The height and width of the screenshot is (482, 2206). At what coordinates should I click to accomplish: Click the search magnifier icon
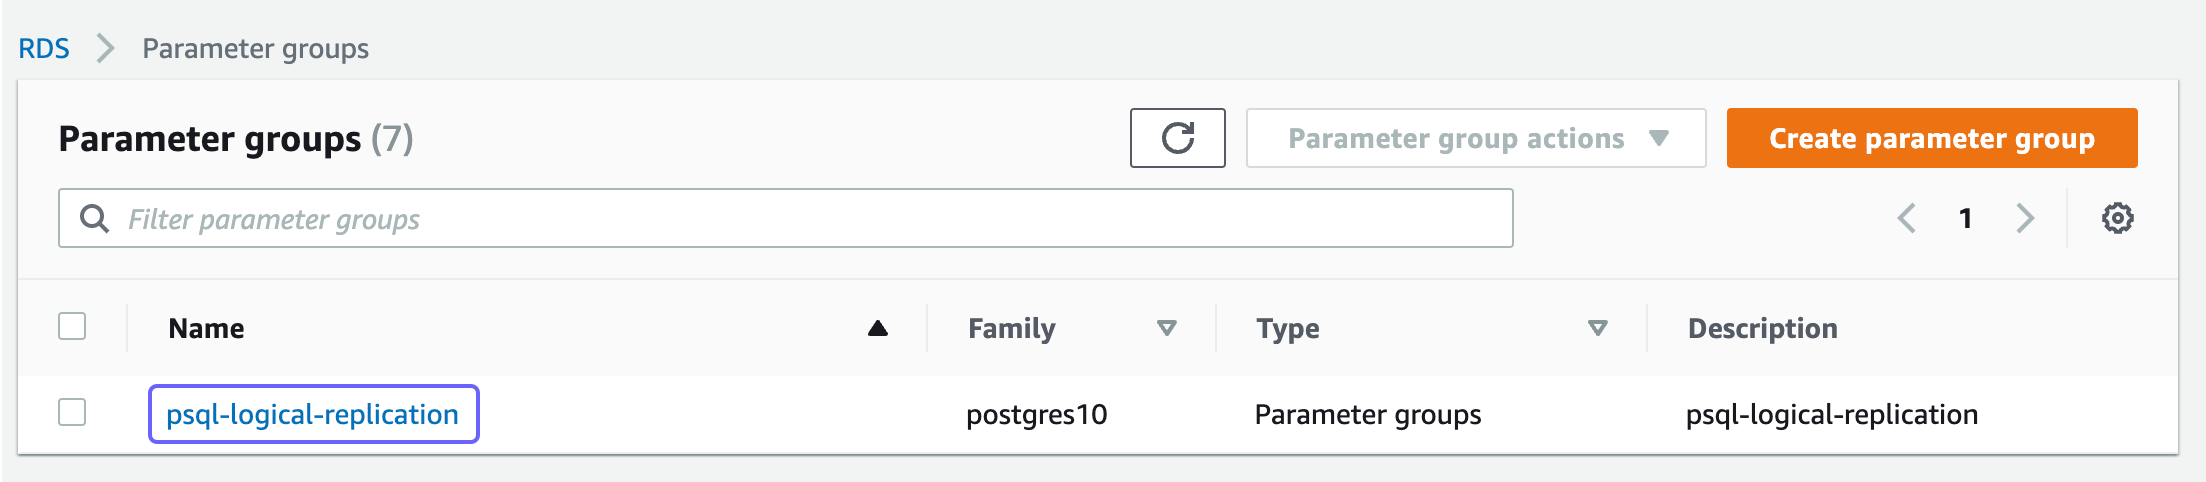tap(94, 218)
